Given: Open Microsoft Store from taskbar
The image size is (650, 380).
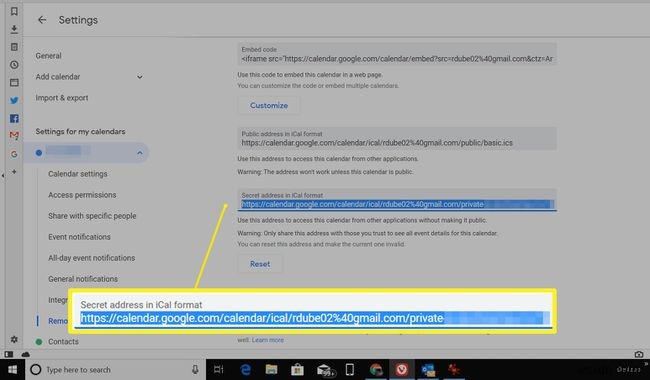Looking at the screenshot, I should point(297,370).
